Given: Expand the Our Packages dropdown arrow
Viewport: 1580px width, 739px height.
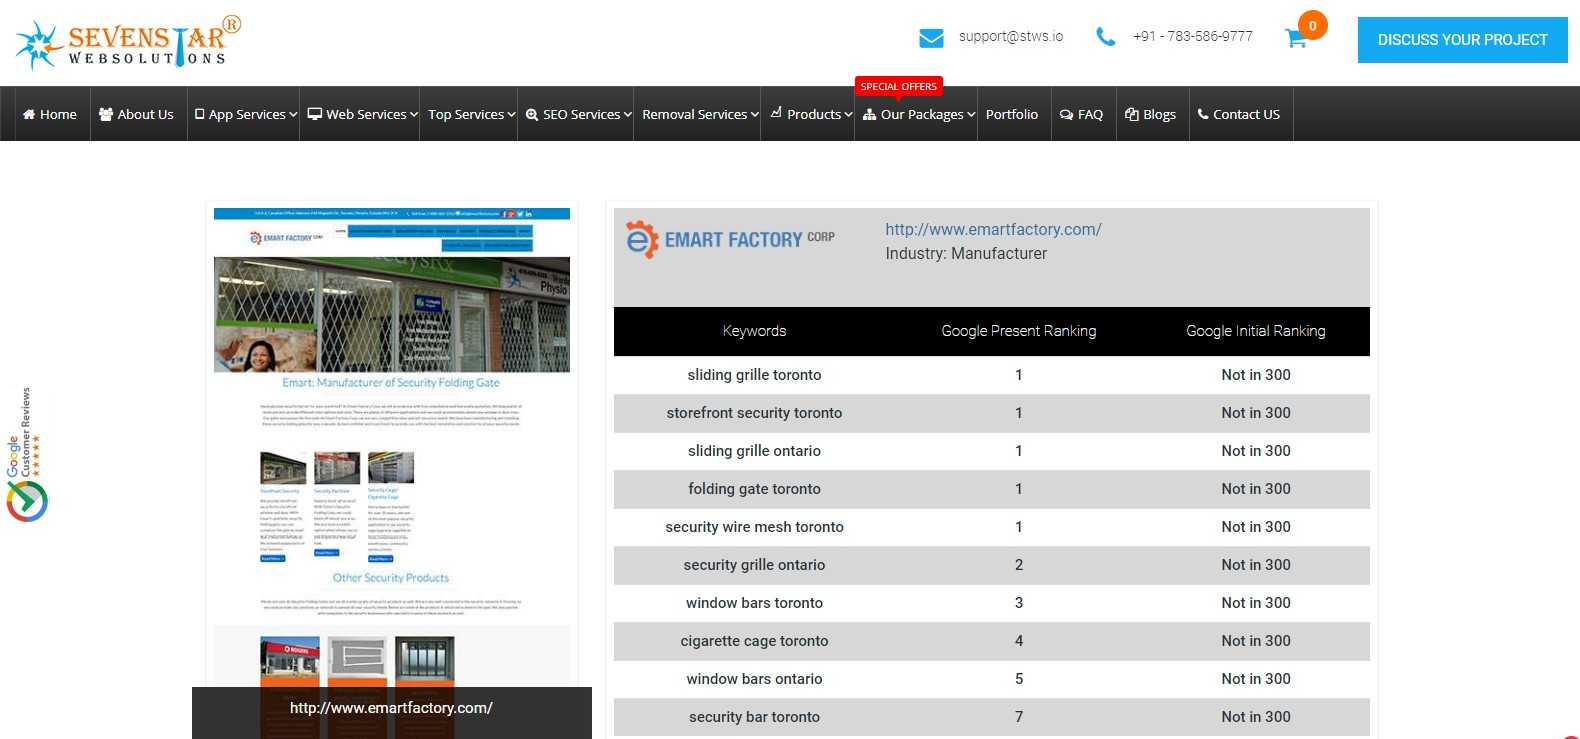Looking at the screenshot, I should pyautogui.click(x=970, y=115).
